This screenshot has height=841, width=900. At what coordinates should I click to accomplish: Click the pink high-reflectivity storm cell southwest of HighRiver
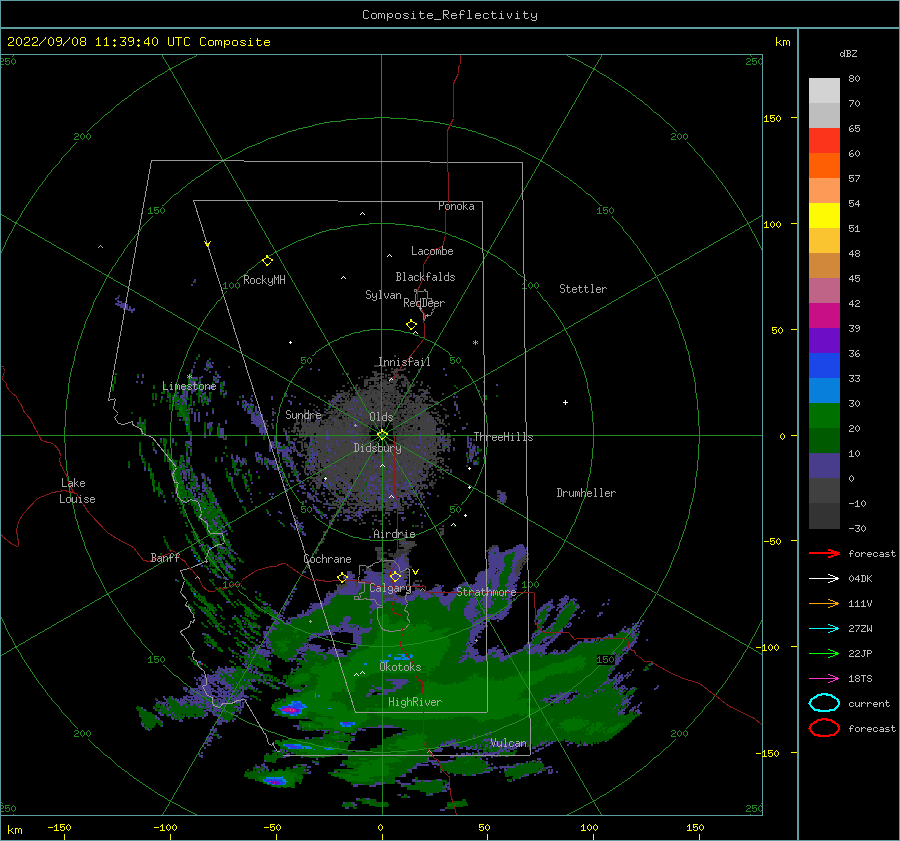click(x=292, y=710)
